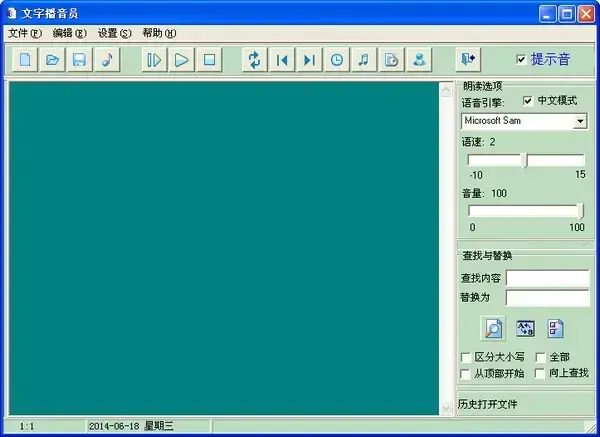This screenshot has width=600, height=437.
Task: Click the replace all document icon
Action: (555, 328)
